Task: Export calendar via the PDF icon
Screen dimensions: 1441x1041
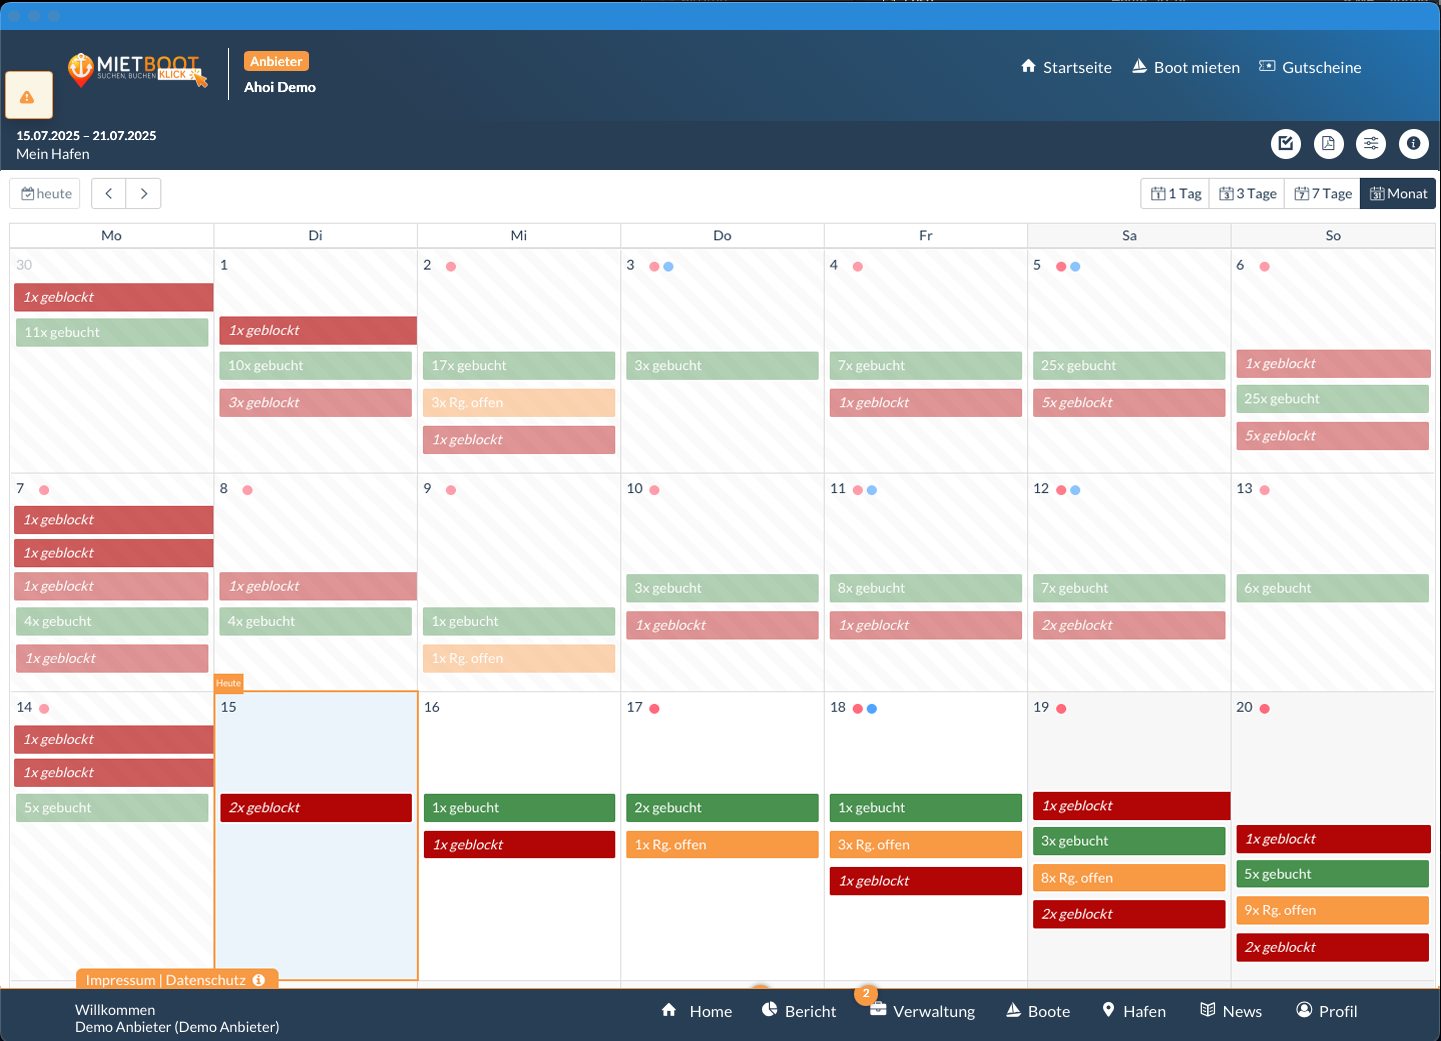Action: (1328, 144)
